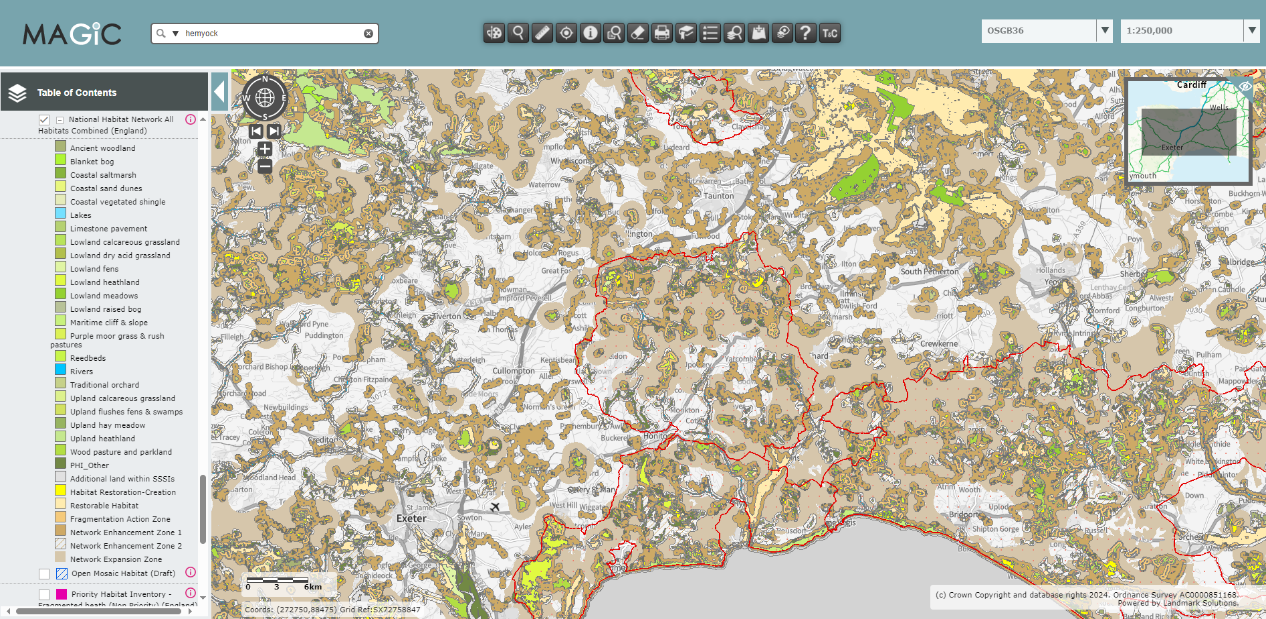The width and height of the screenshot is (1266, 619).
Task: Clear the hemyock search text
Action: 368,33
